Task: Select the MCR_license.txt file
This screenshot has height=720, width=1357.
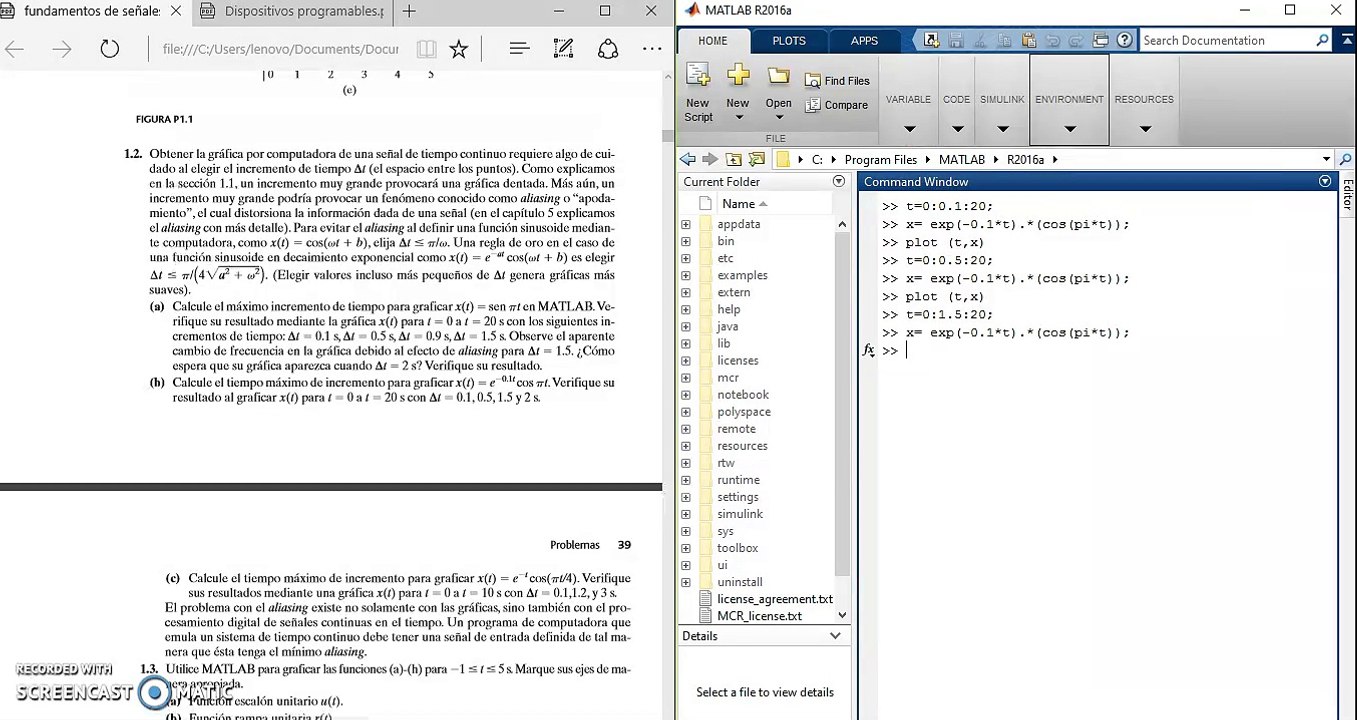Action: point(759,616)
